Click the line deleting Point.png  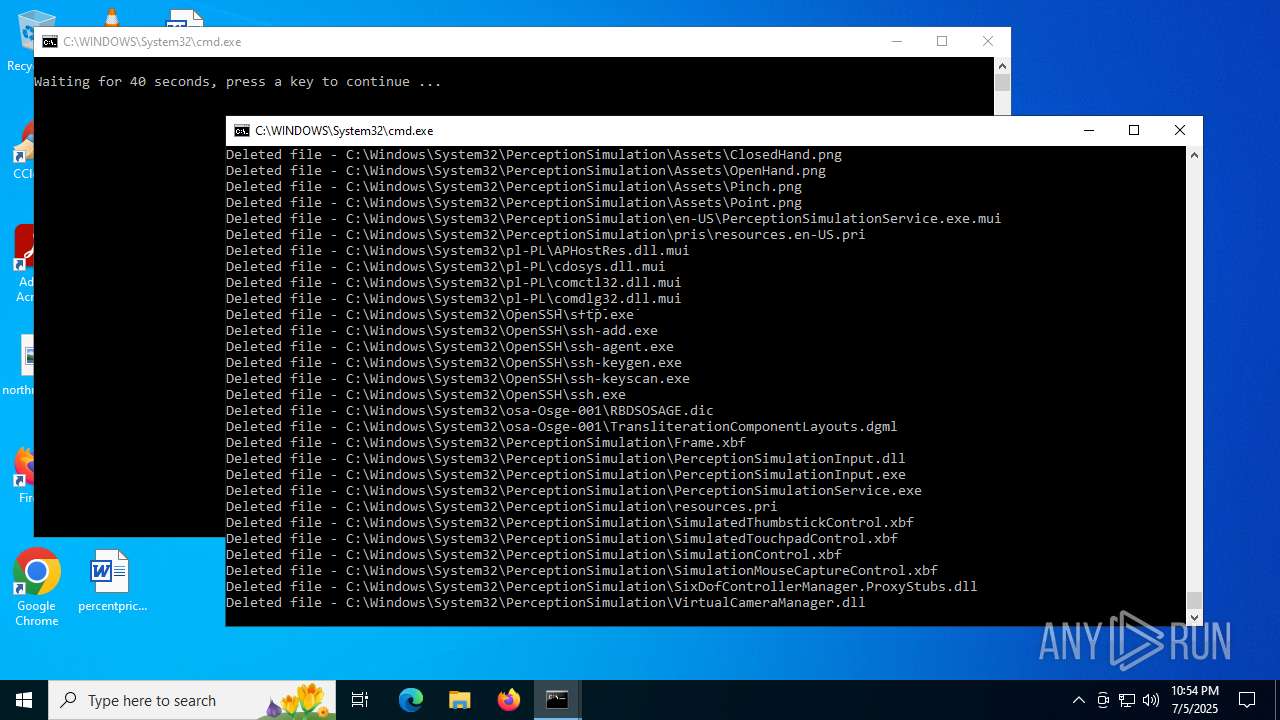514,203
